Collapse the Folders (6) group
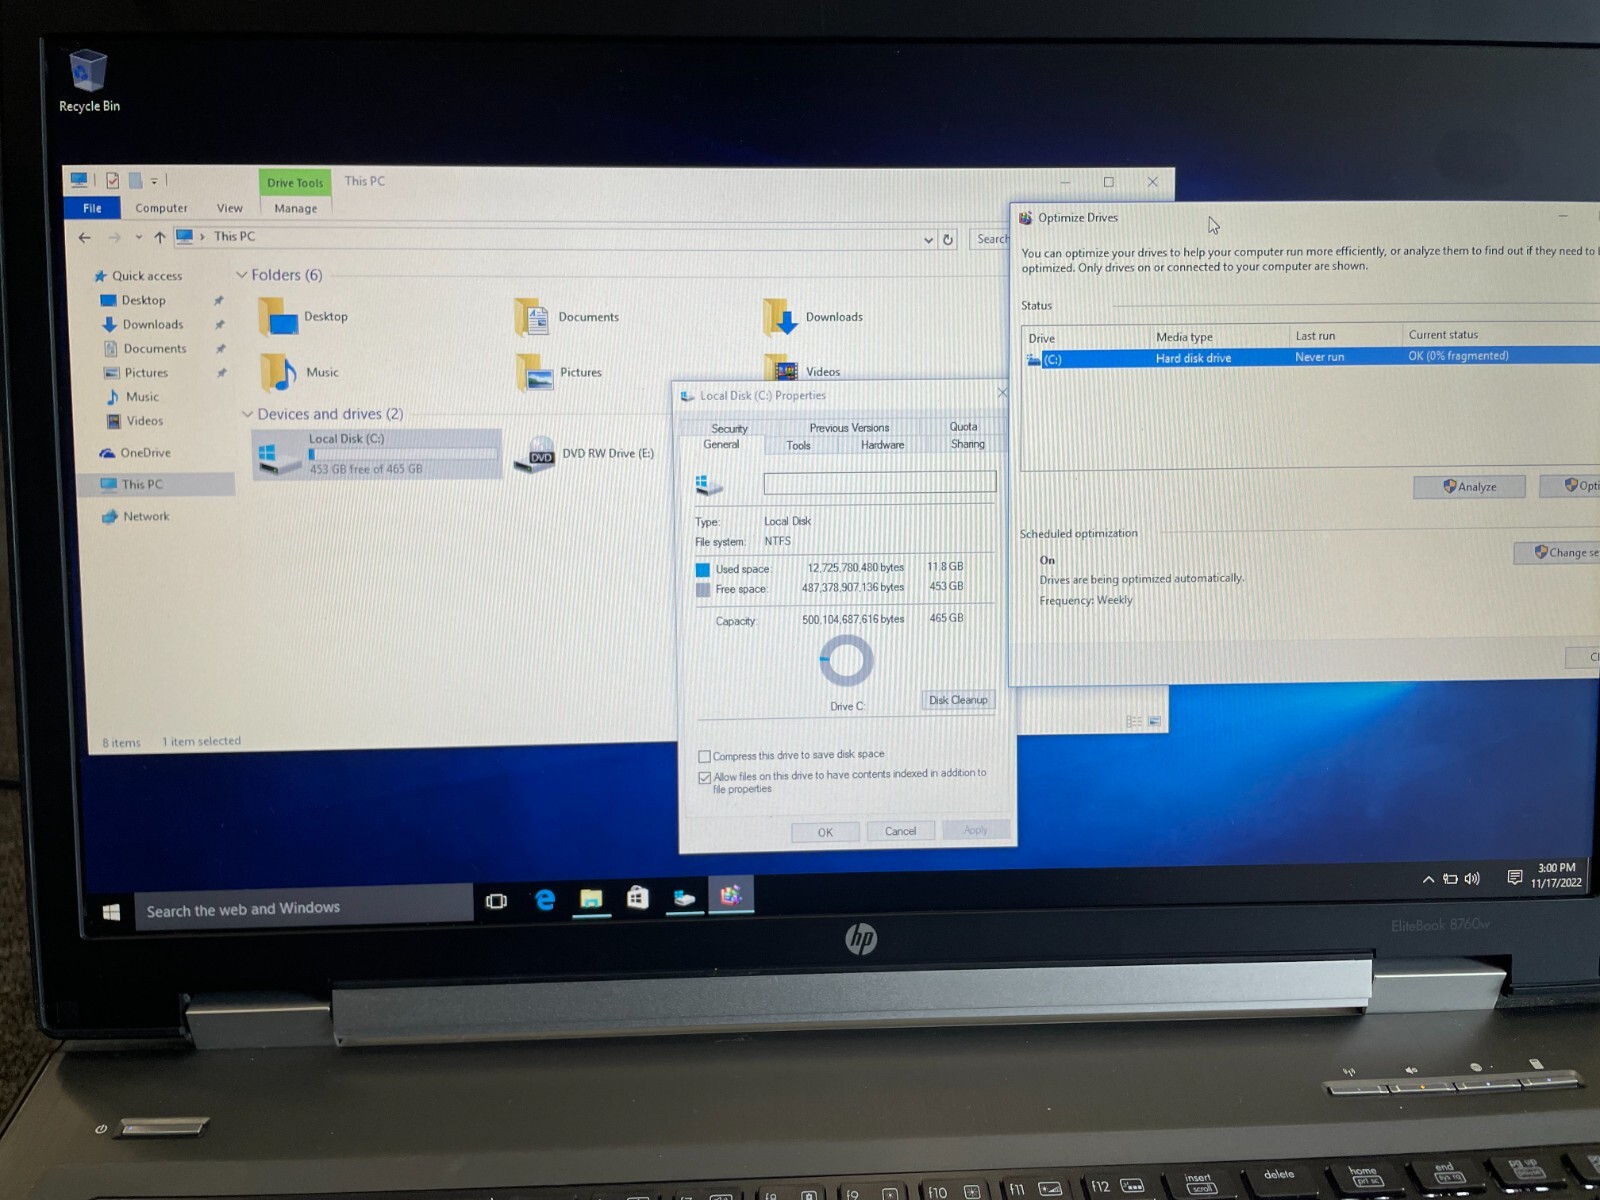This screenshot has height=1200, width=1600. (241, 275)
